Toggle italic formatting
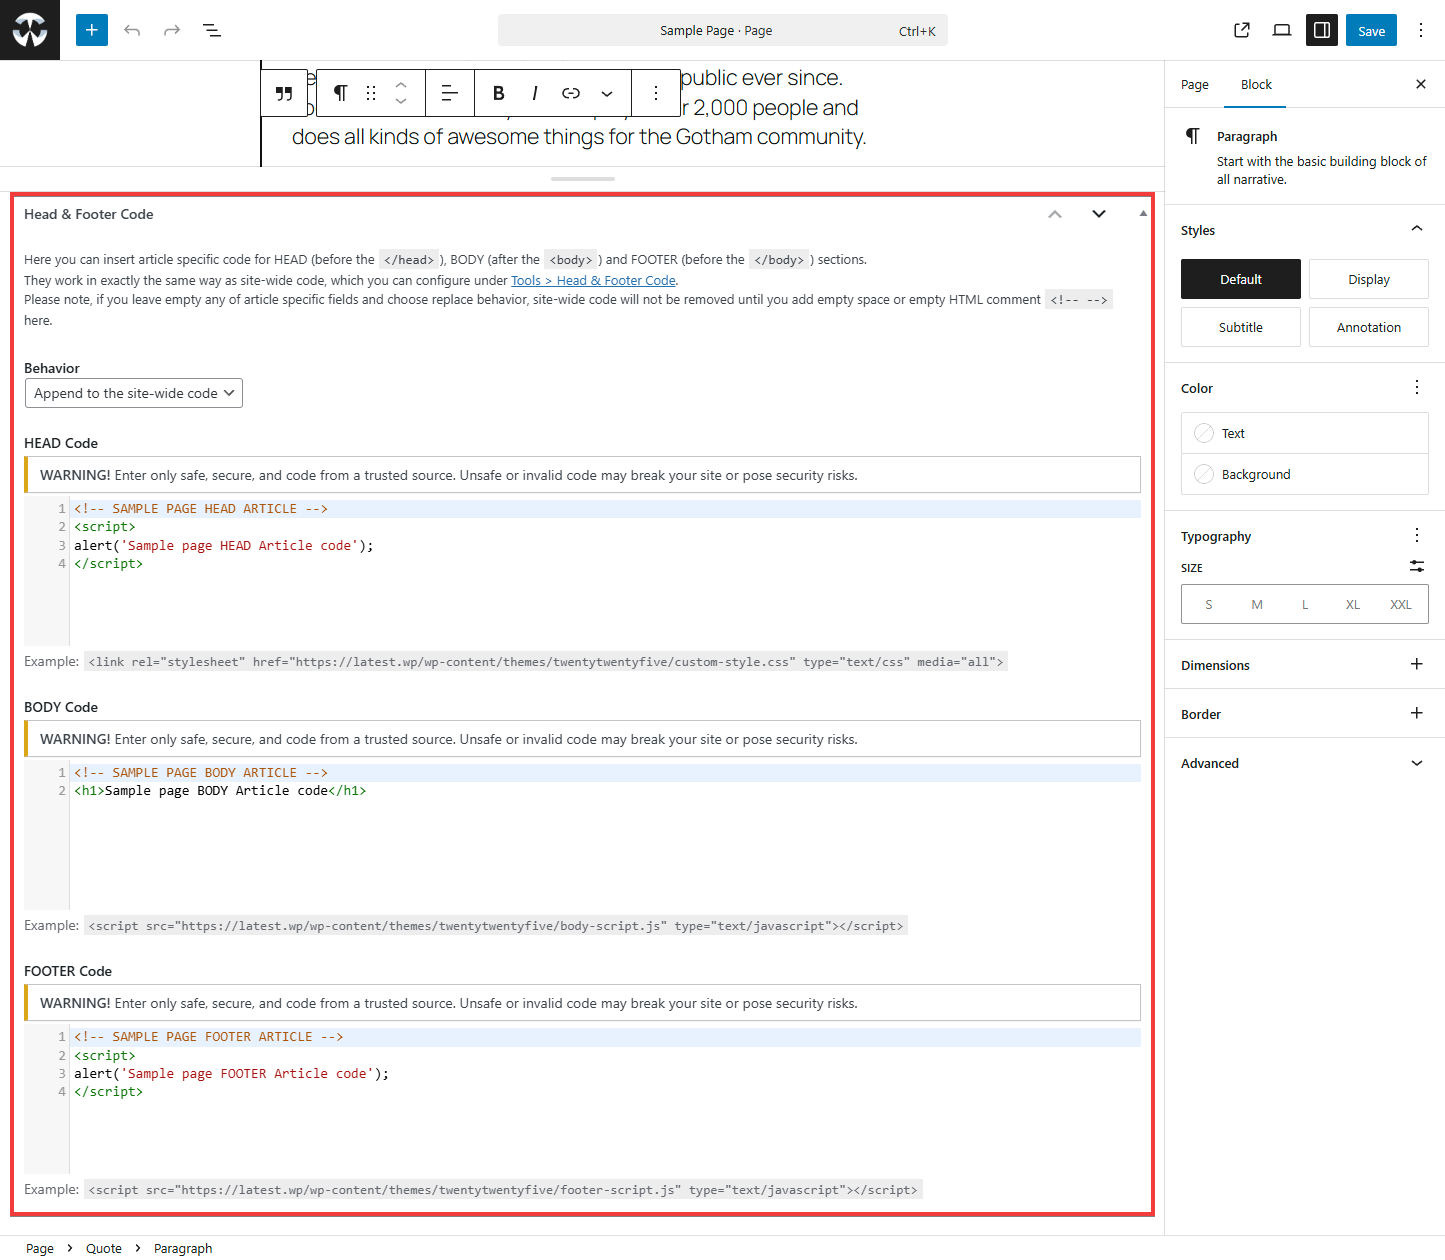The image size is (1445, 1260). (x=535, y=93)
